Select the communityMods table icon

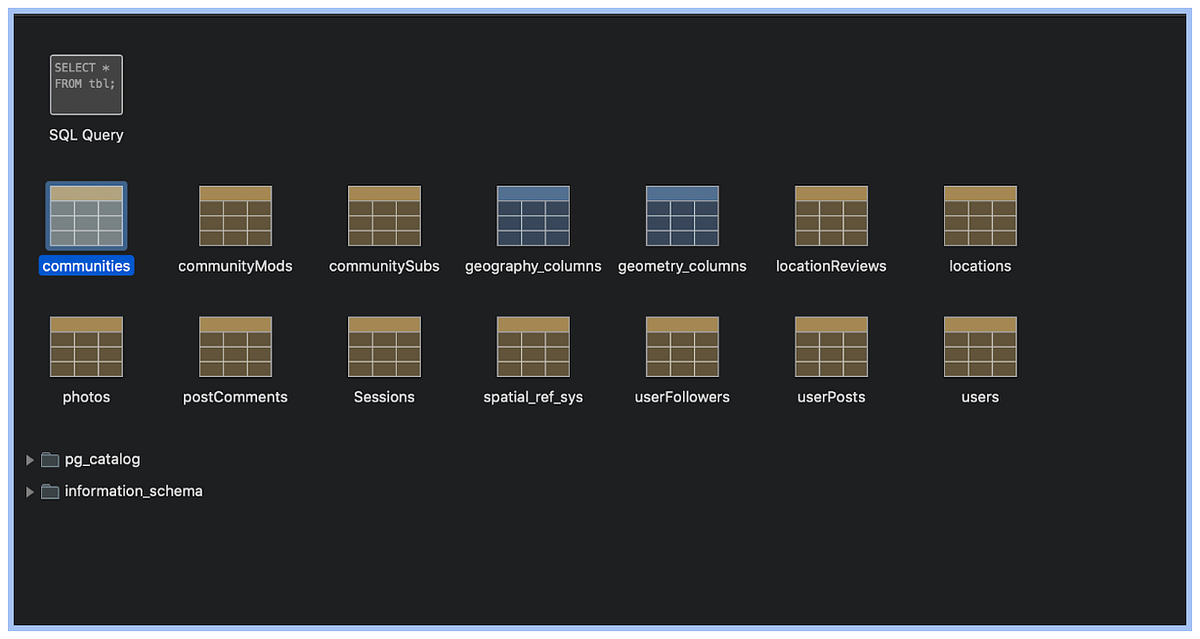click(x=235, y=215)
